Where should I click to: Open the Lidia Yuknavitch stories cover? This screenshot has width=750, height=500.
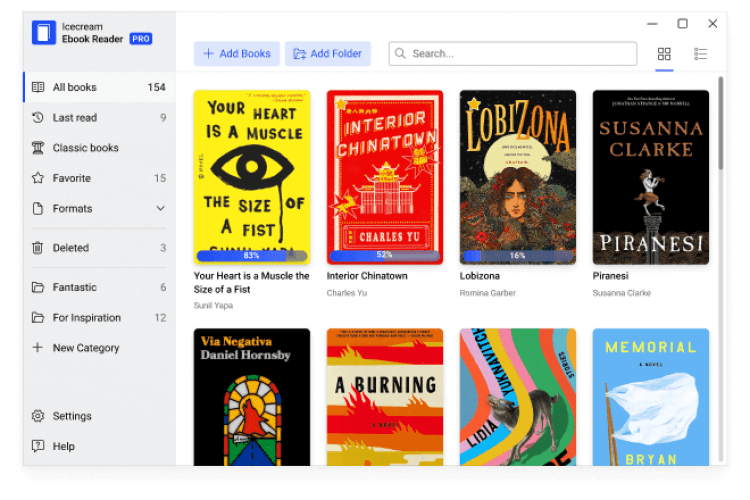(518, 397)
